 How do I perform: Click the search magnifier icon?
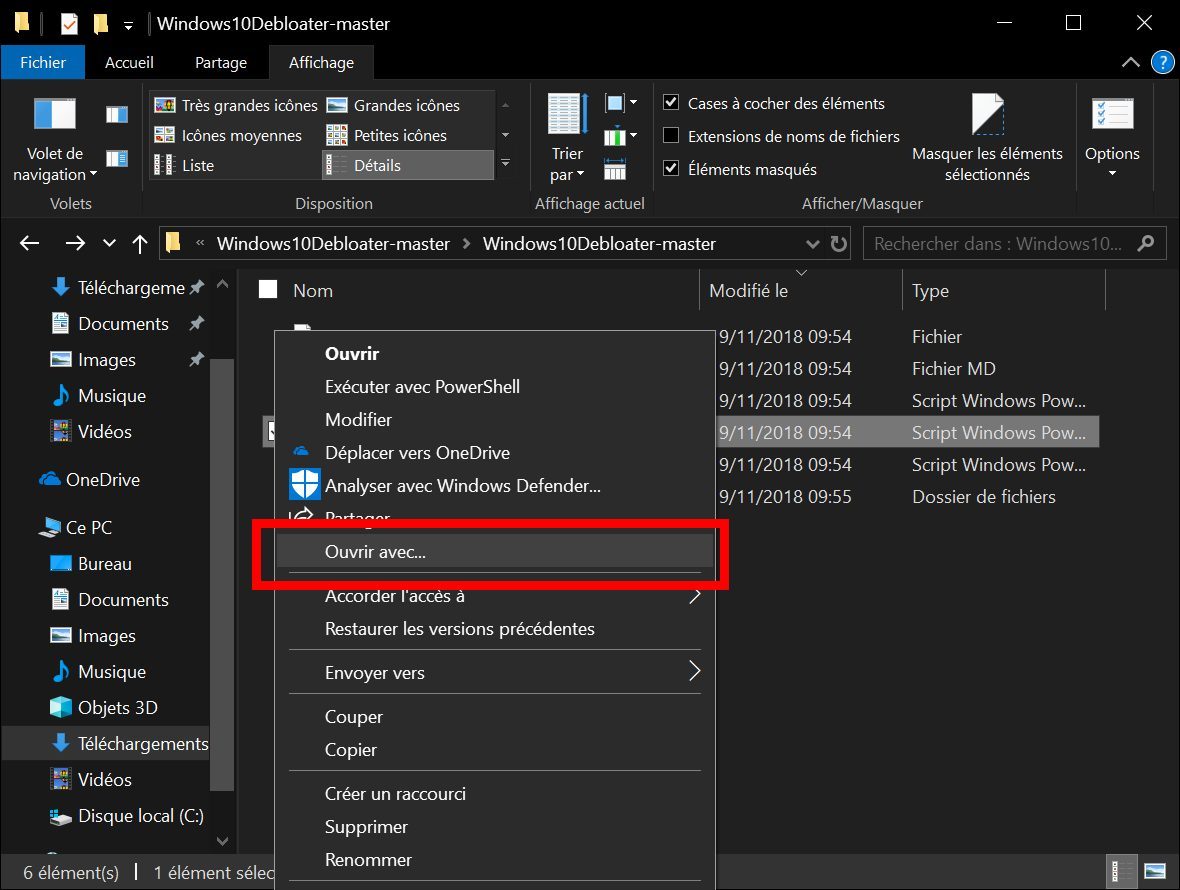1146,243
